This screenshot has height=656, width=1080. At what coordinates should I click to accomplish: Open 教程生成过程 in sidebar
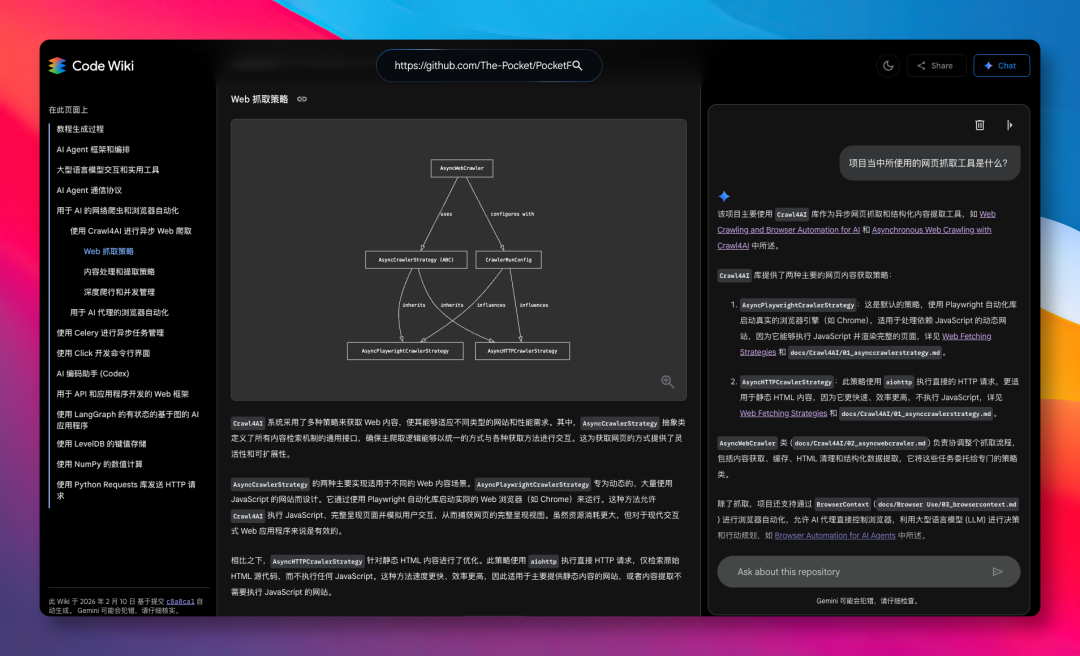coord(80,129)
